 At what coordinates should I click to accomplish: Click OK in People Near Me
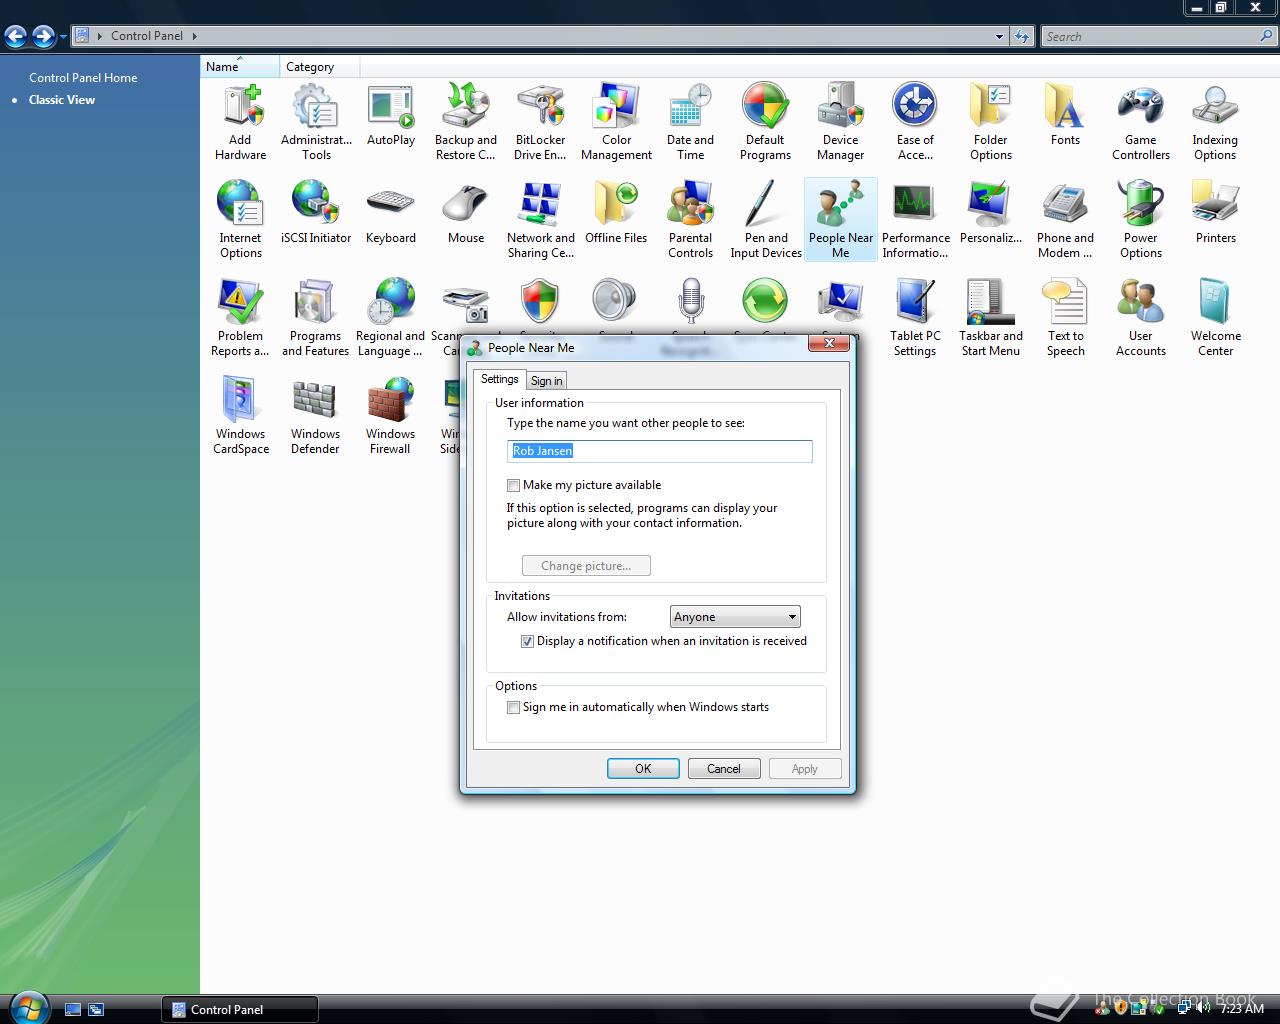pyautogui.click(x=643, y=768)
